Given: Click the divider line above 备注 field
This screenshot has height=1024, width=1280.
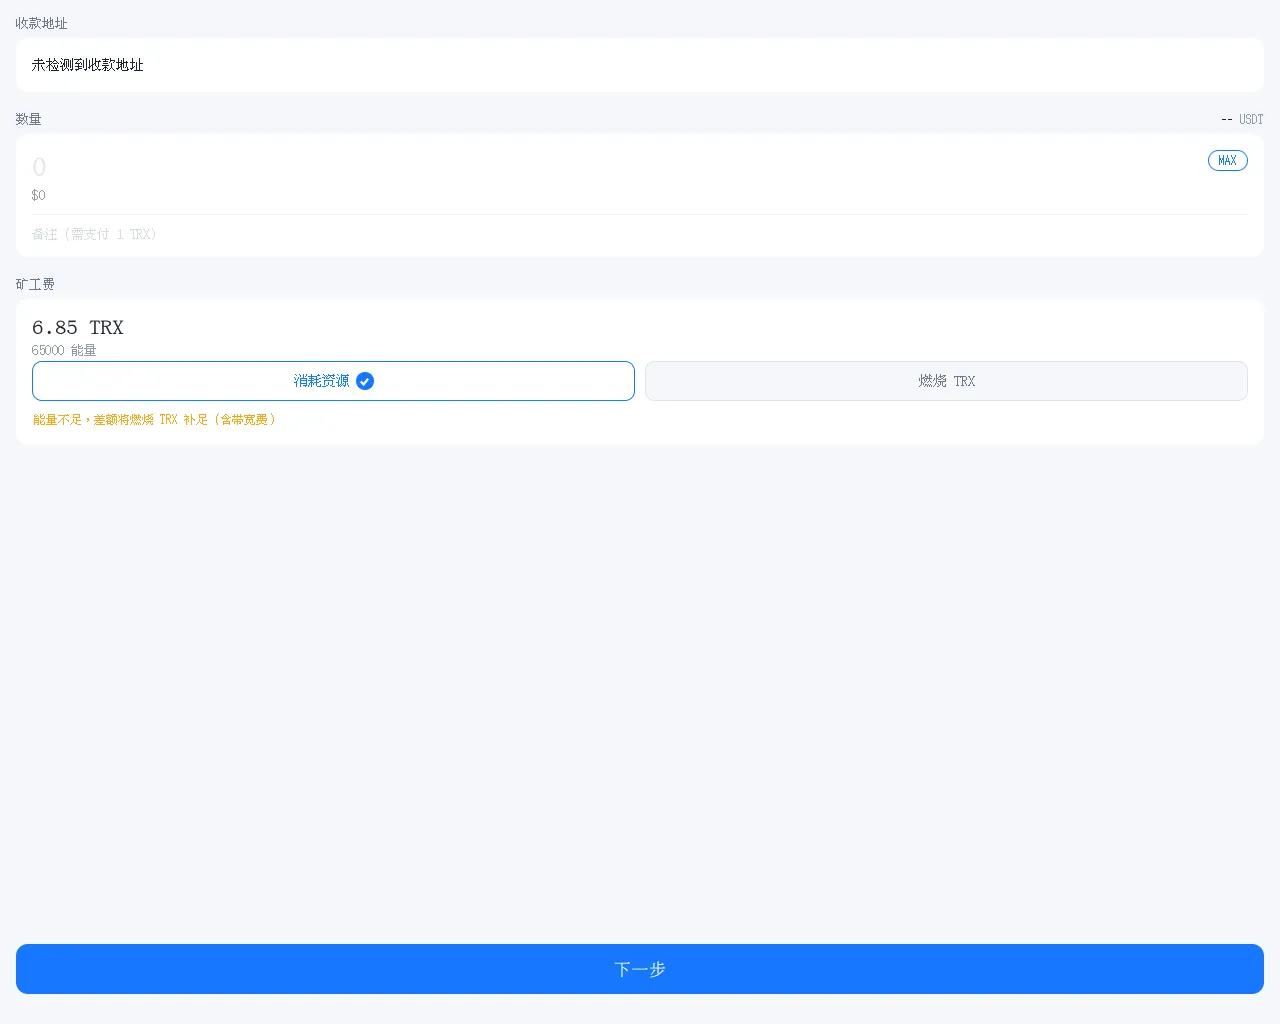Looking at the screenshot, I should pos(640,214).
